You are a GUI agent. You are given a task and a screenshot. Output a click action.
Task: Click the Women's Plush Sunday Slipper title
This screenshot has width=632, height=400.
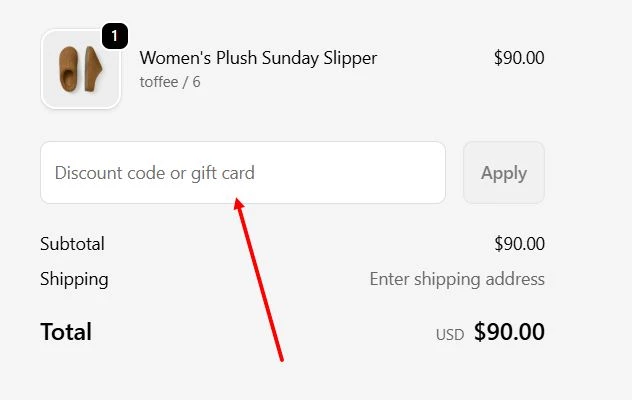(x=258, y=58)
